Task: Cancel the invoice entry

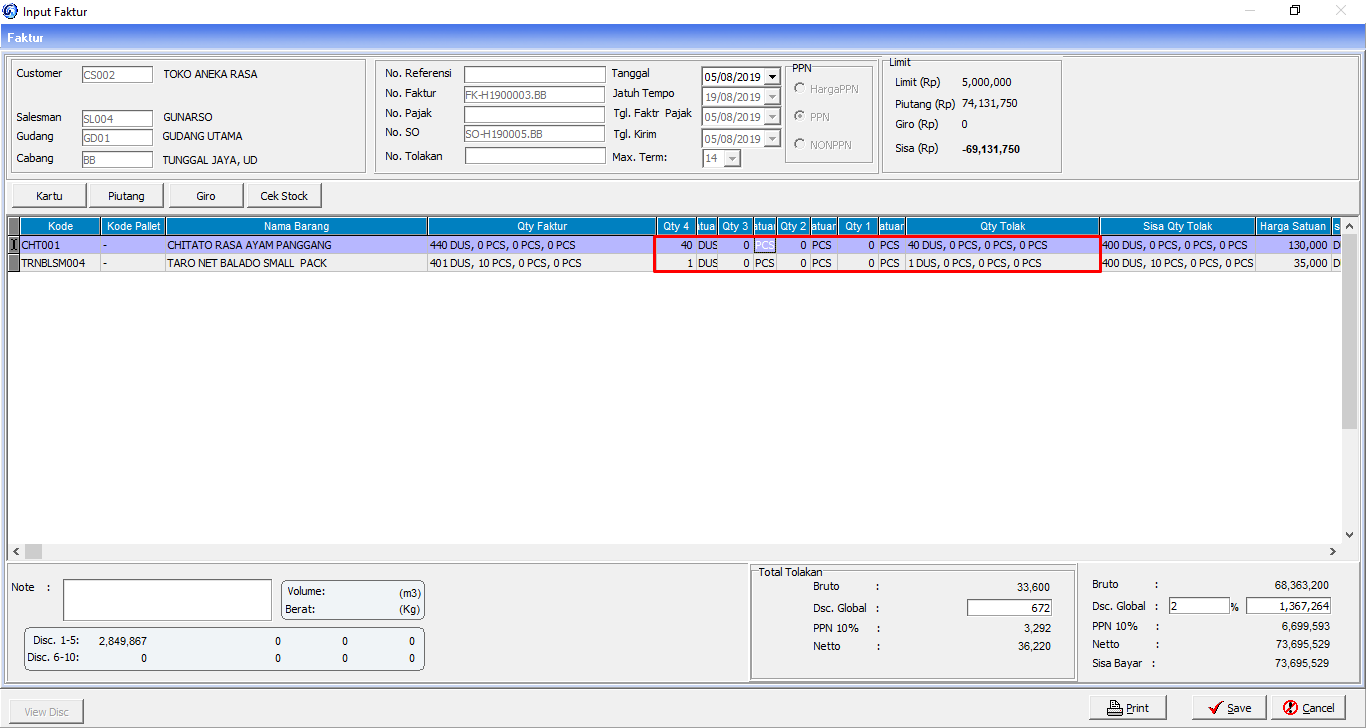Action: point(1308,708)
